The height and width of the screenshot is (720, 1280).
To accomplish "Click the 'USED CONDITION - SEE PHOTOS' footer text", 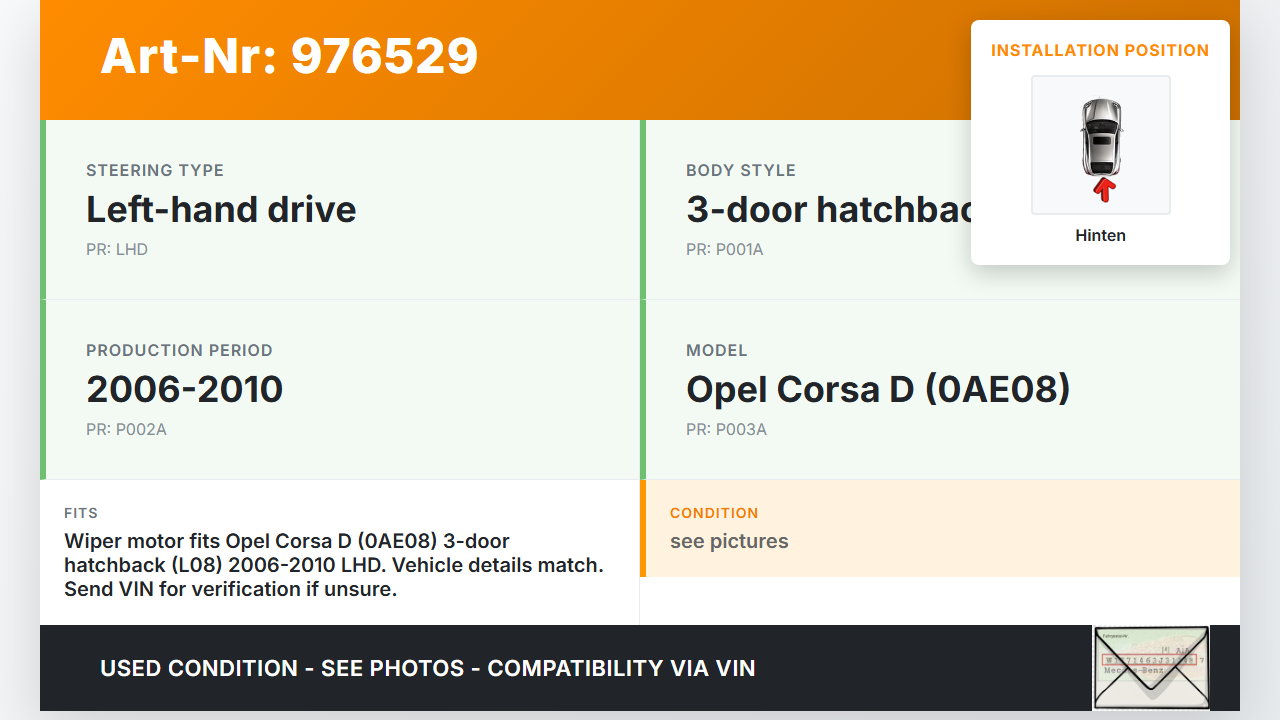I will tap(428, 668).
